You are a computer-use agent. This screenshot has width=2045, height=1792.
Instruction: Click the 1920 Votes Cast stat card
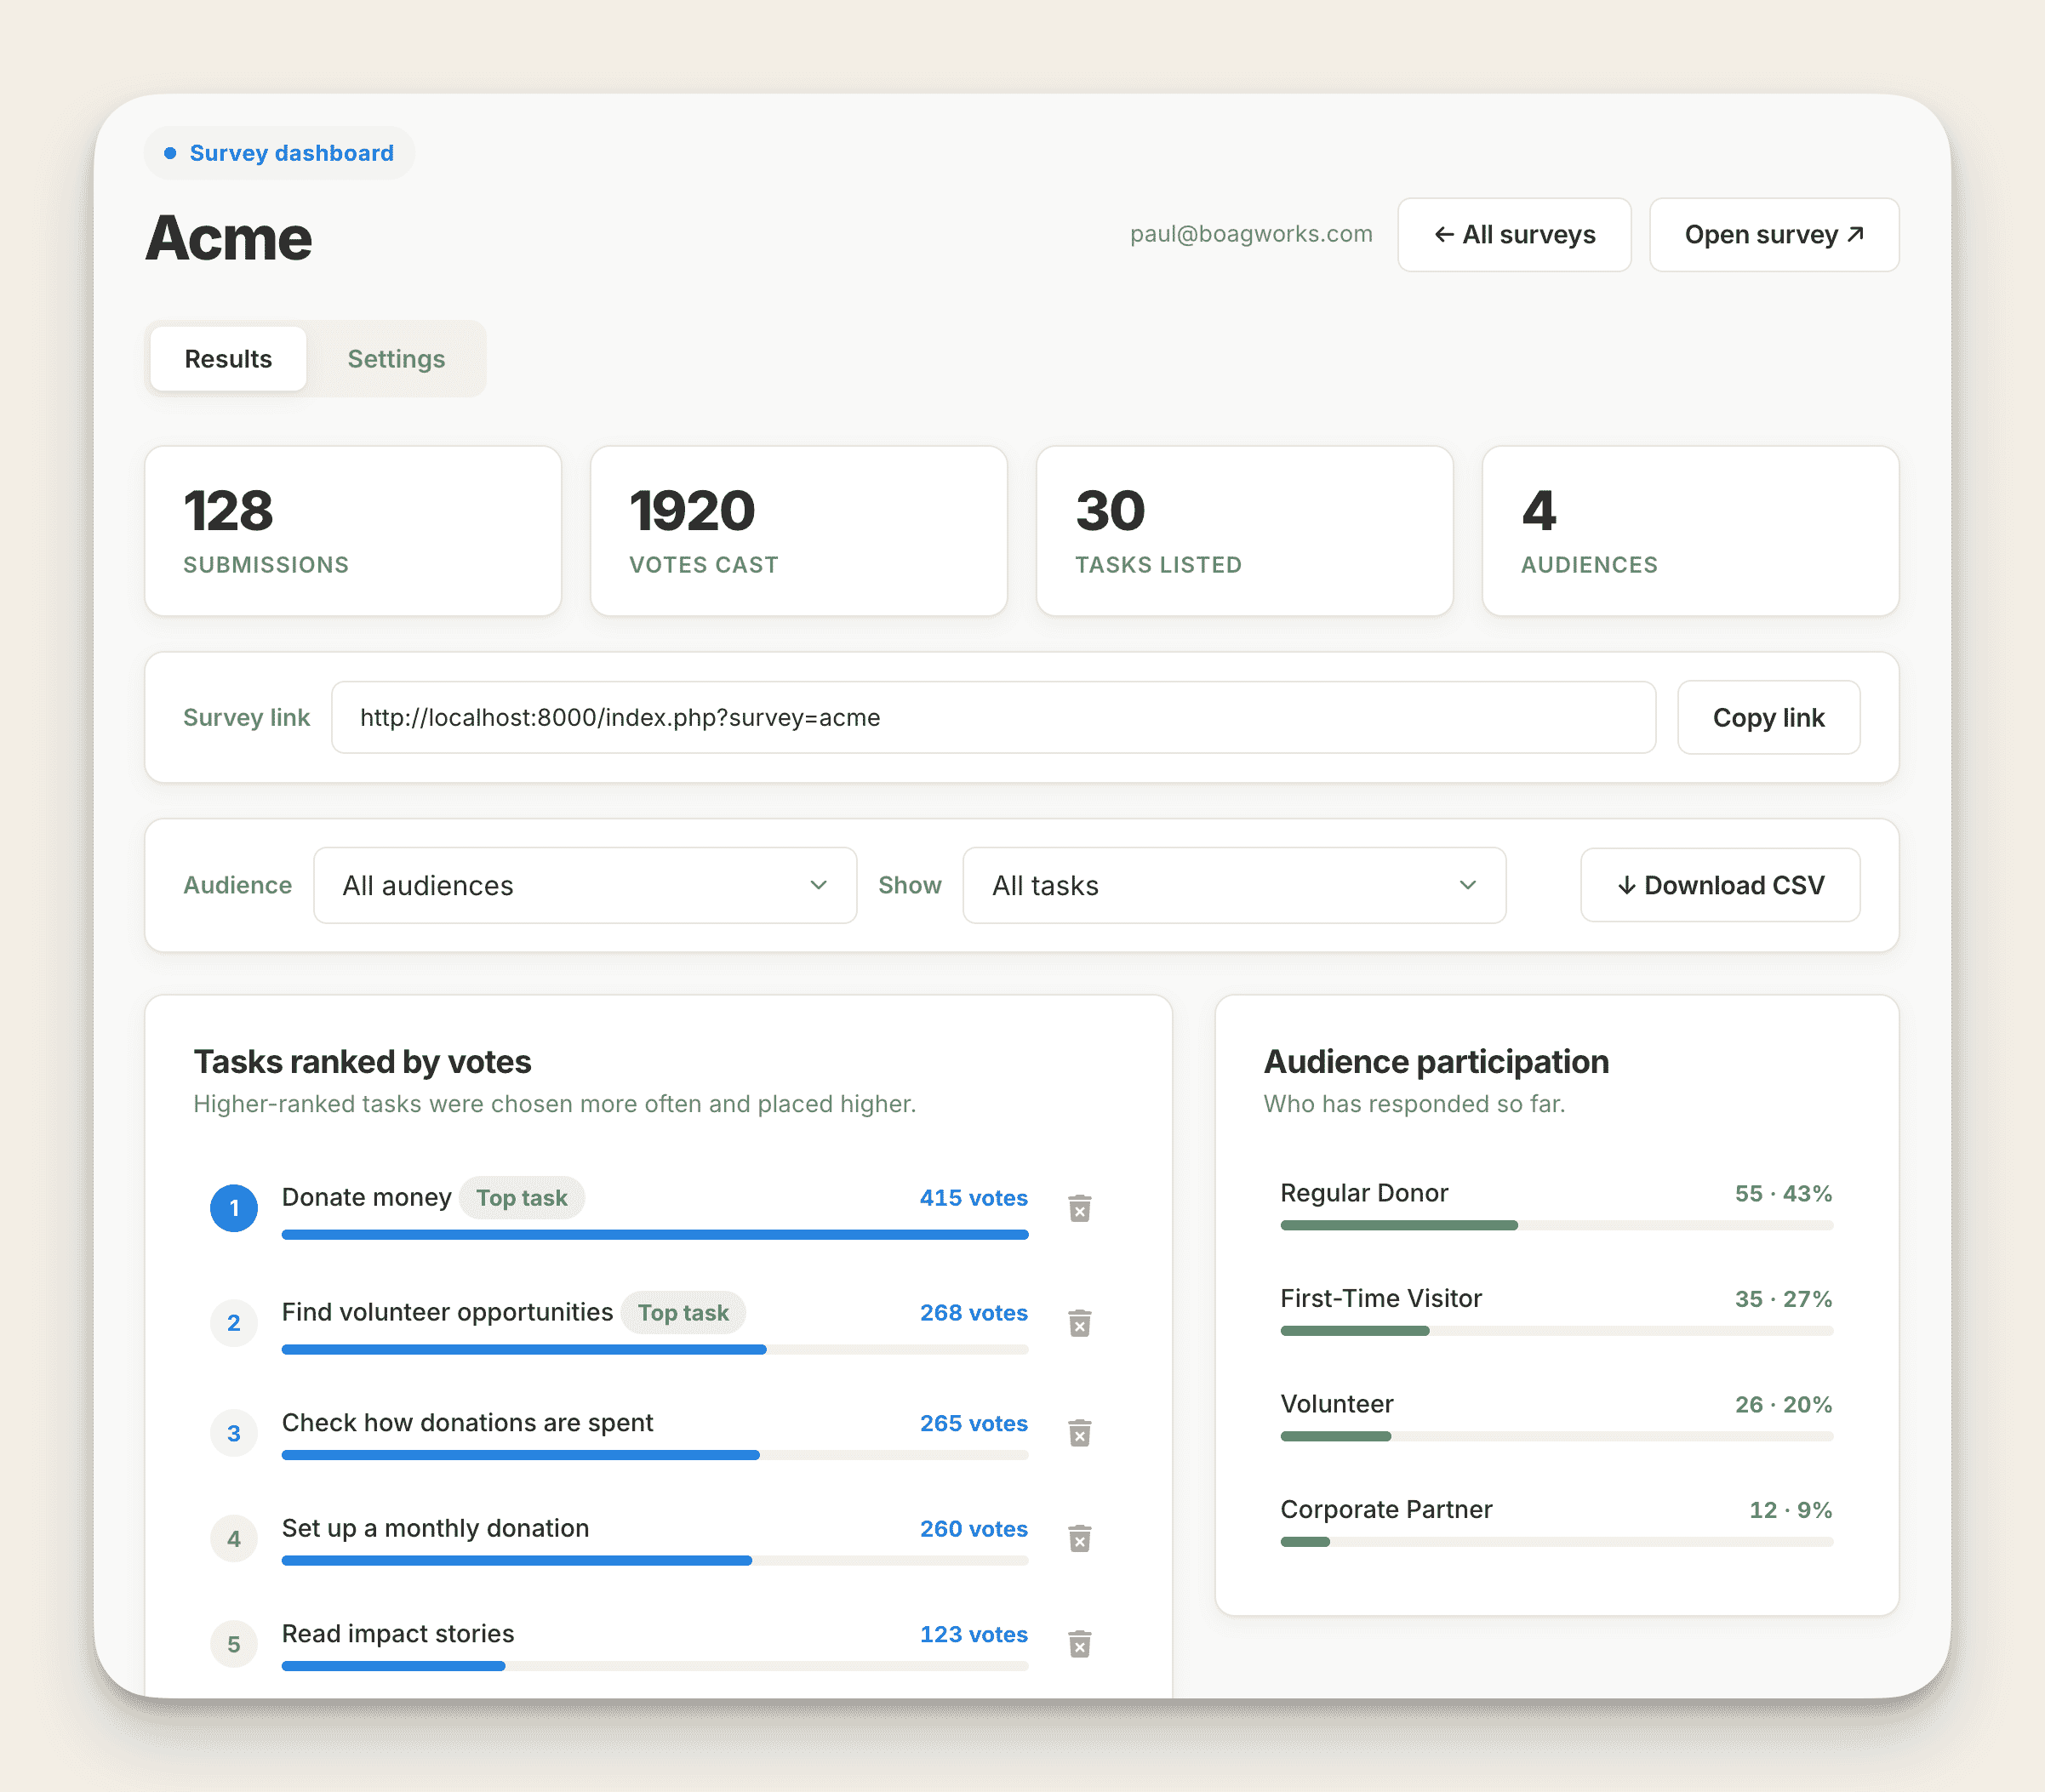799,531
